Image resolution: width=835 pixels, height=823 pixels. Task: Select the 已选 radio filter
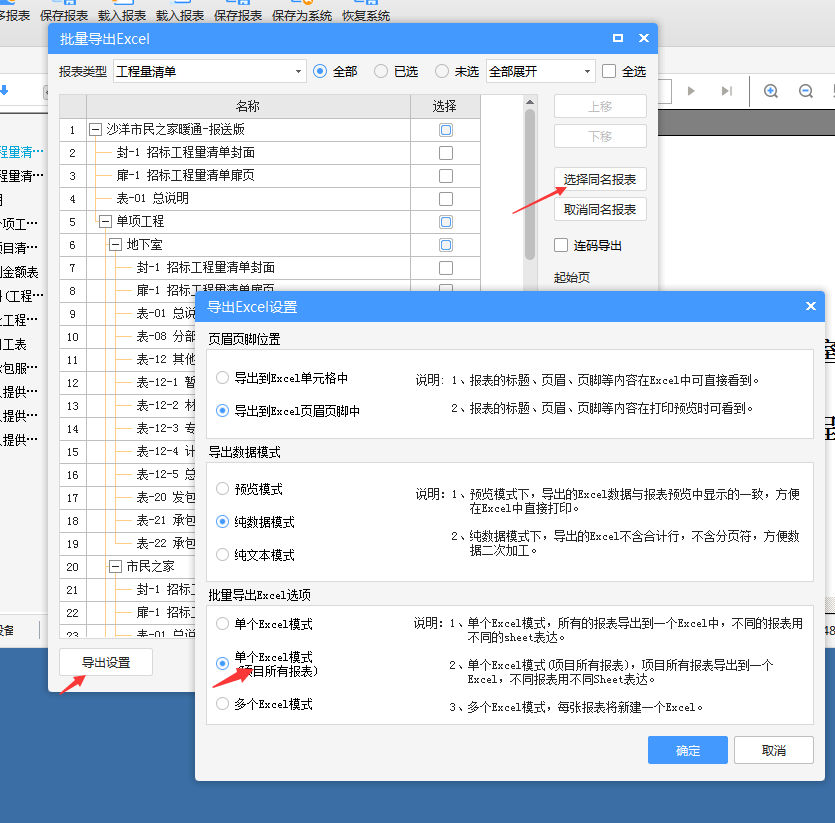click(x=381, y=71)
